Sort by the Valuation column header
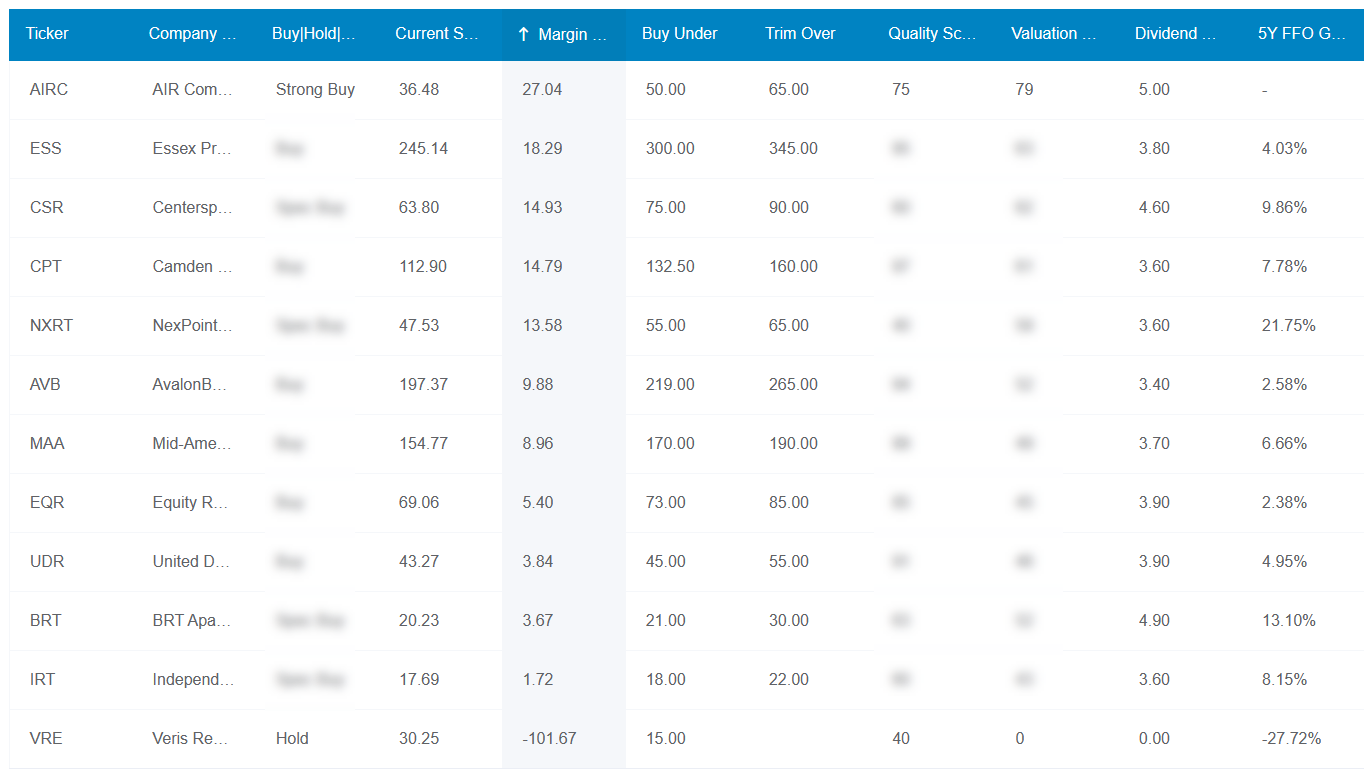The height and width of the screenshot is (771, 1364). (x=1054, y=34)
